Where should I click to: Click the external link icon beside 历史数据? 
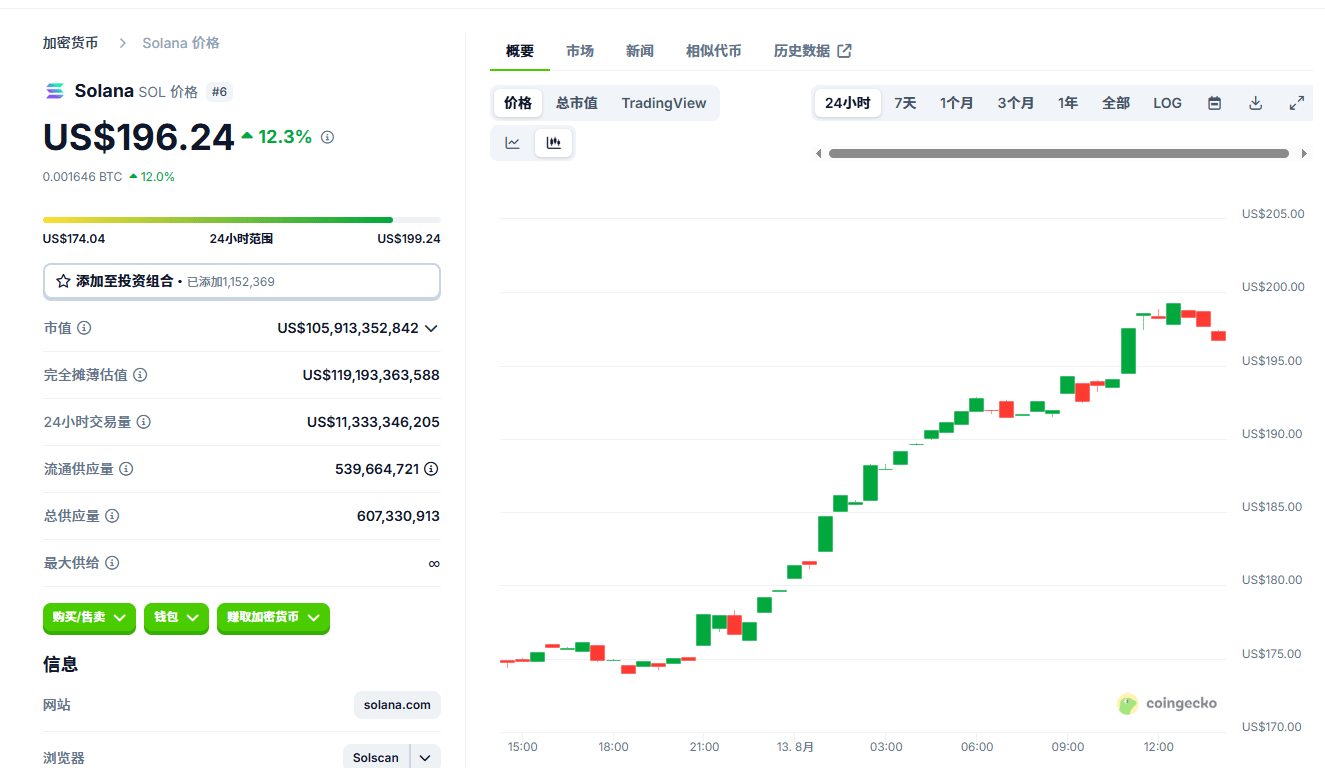(844, 51)
